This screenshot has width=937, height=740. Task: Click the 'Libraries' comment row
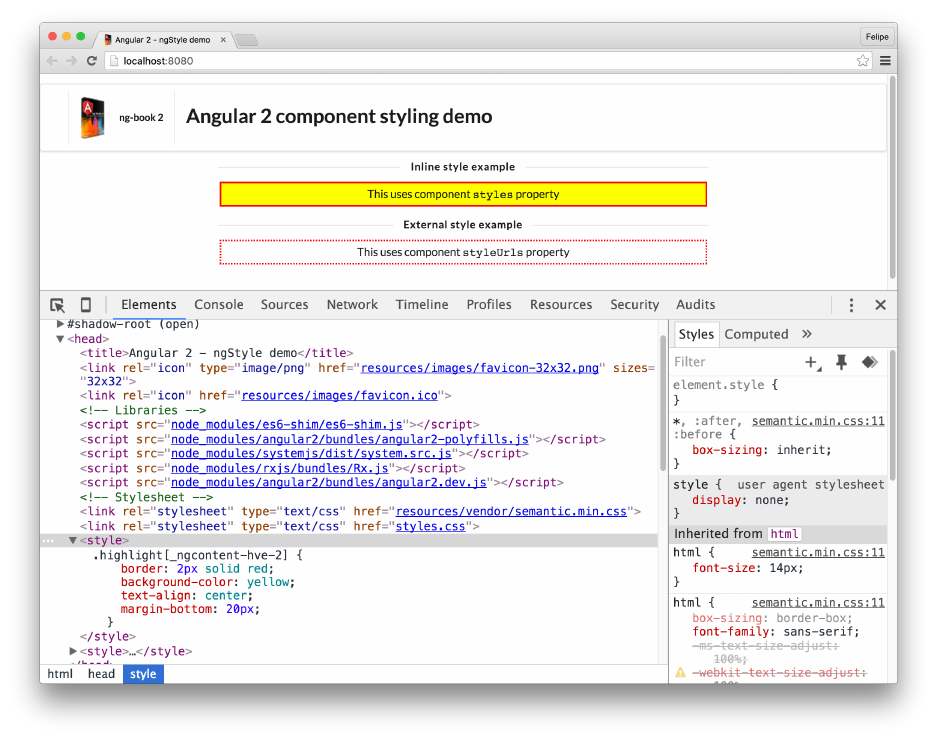[x=143, y=411]
